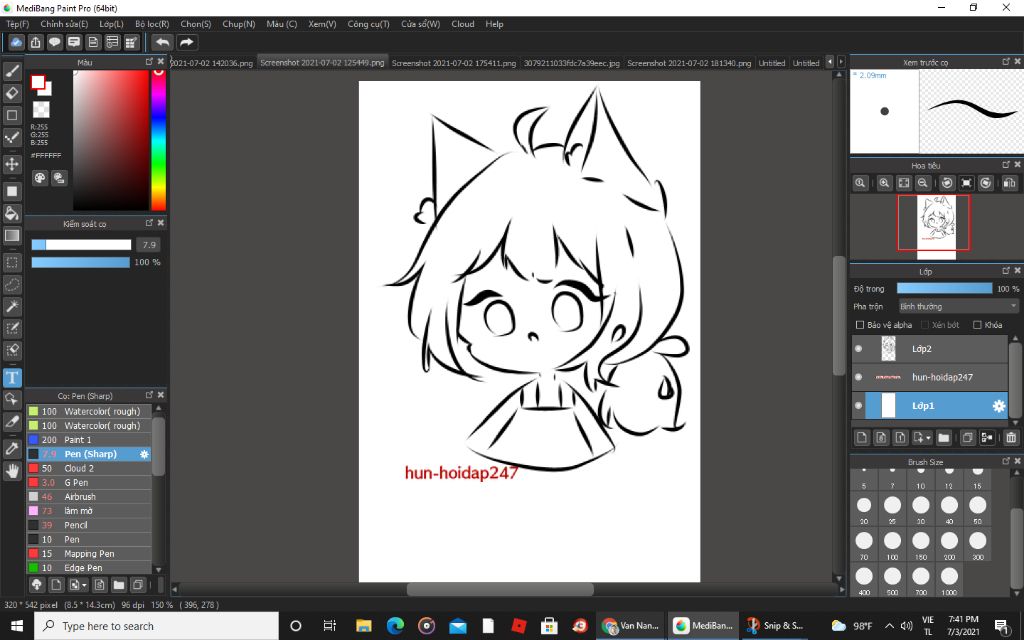Toggle visibility of hun-hoidap247 layer
1024x640 pixels.
[x=858, y=377]
